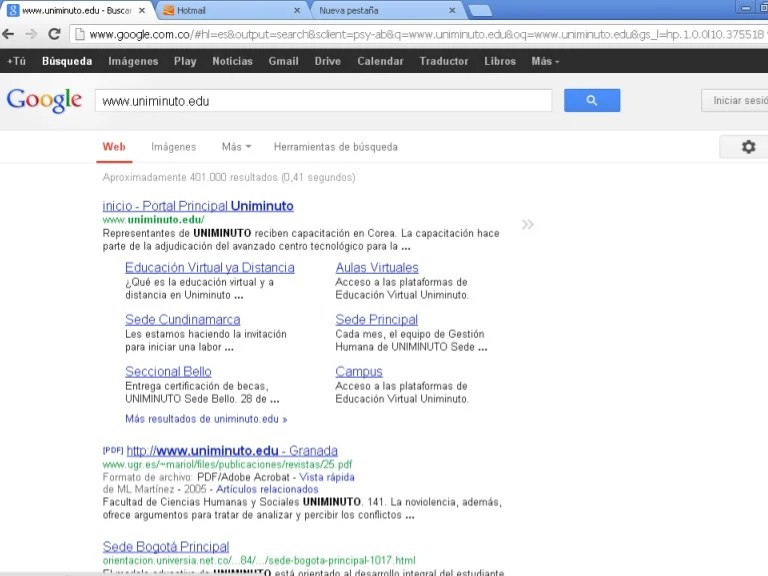Open the settings gear on results page

tap(748, 146)
